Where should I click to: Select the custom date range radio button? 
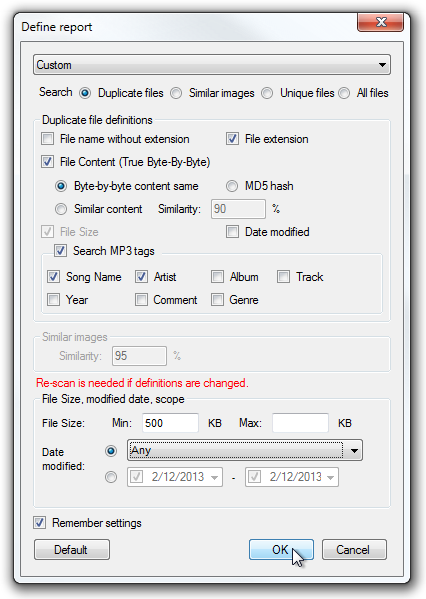pos(111,477)
